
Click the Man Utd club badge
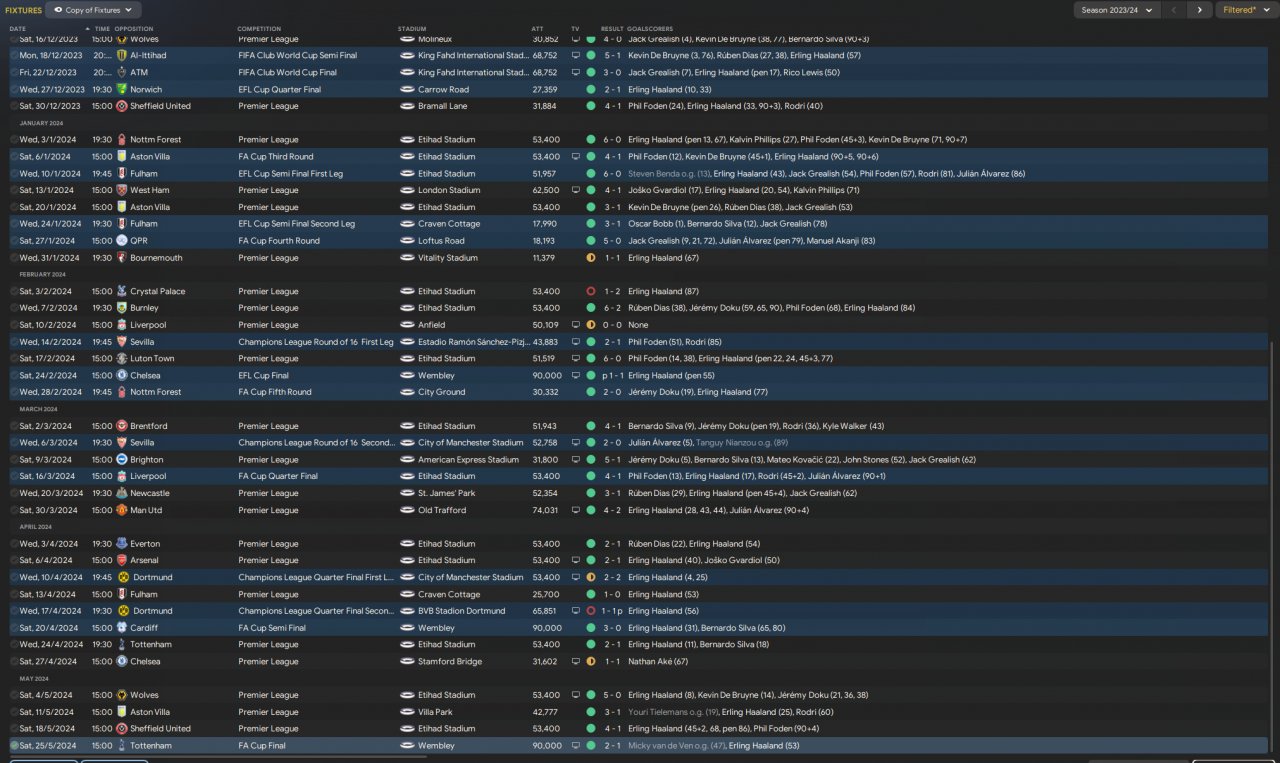click(x=121, y=510)
